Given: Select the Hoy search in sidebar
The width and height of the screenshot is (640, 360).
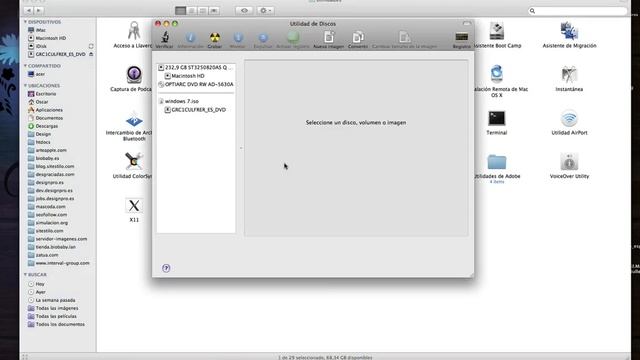Looking at the screenshot, I should coord(36,284).
